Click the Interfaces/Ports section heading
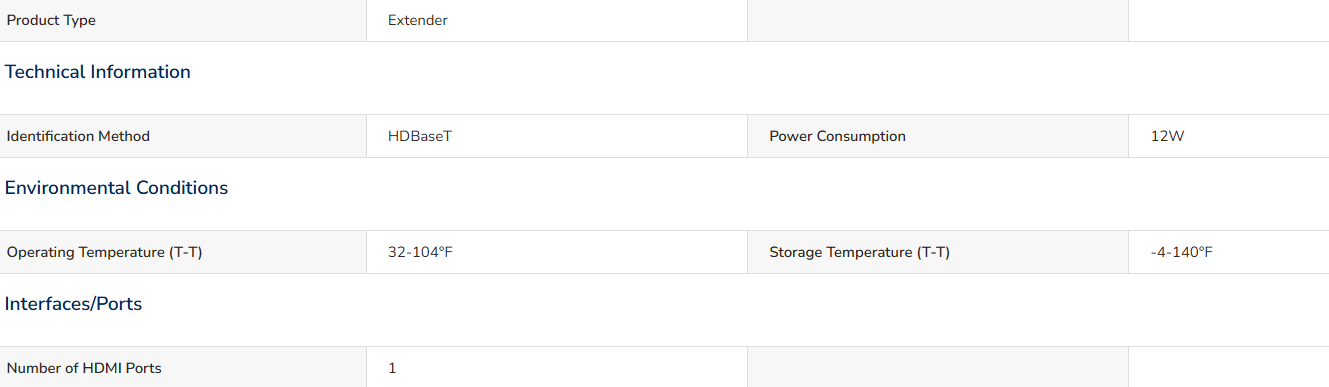Screen dimensions: 1329x387 74,304
